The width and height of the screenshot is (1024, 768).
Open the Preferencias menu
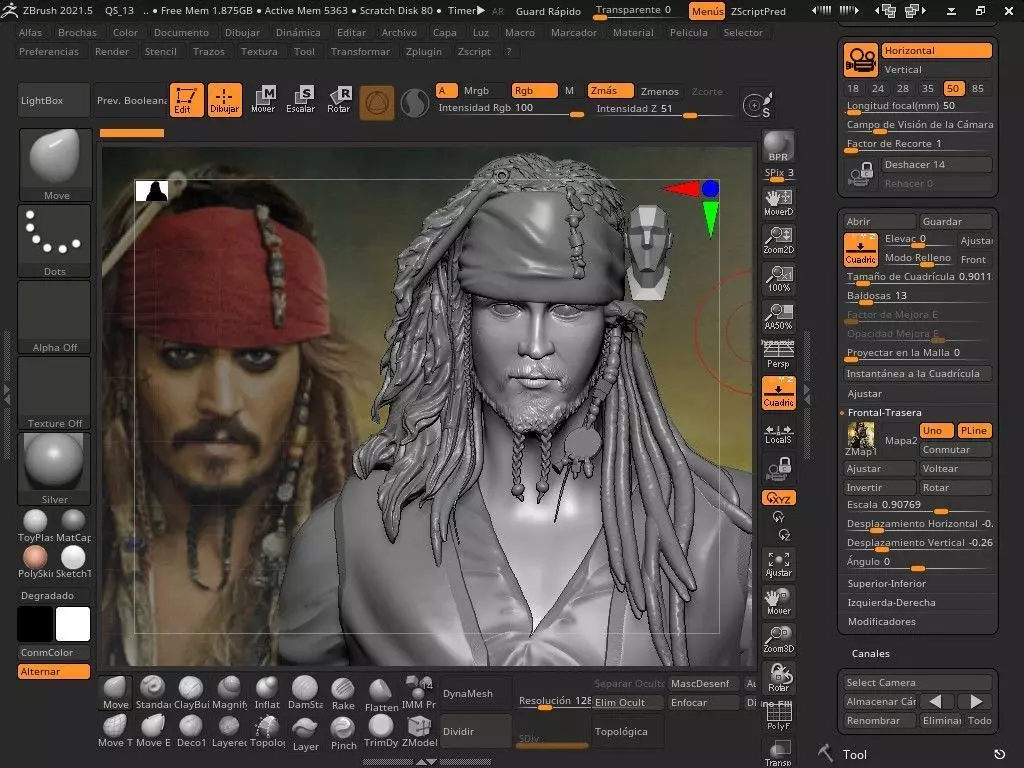click(48, 51)
